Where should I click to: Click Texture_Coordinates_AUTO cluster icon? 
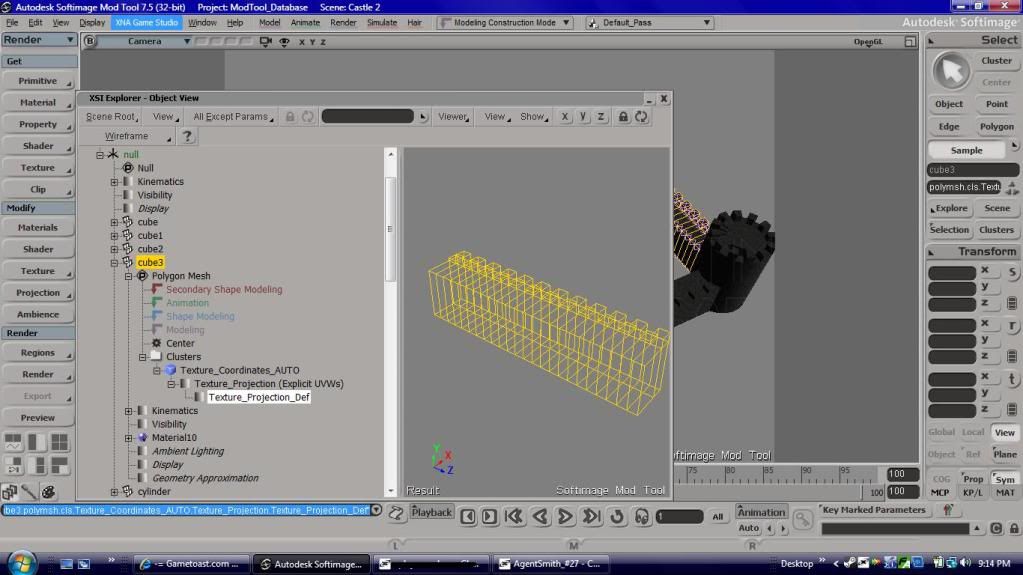pyautogui.click(x=170, y=370)
